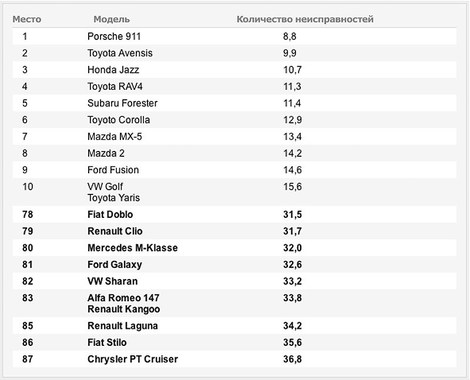Click the 36,8 fault count value
Viewport: 470px width, 380px height.
coord(293,359)
